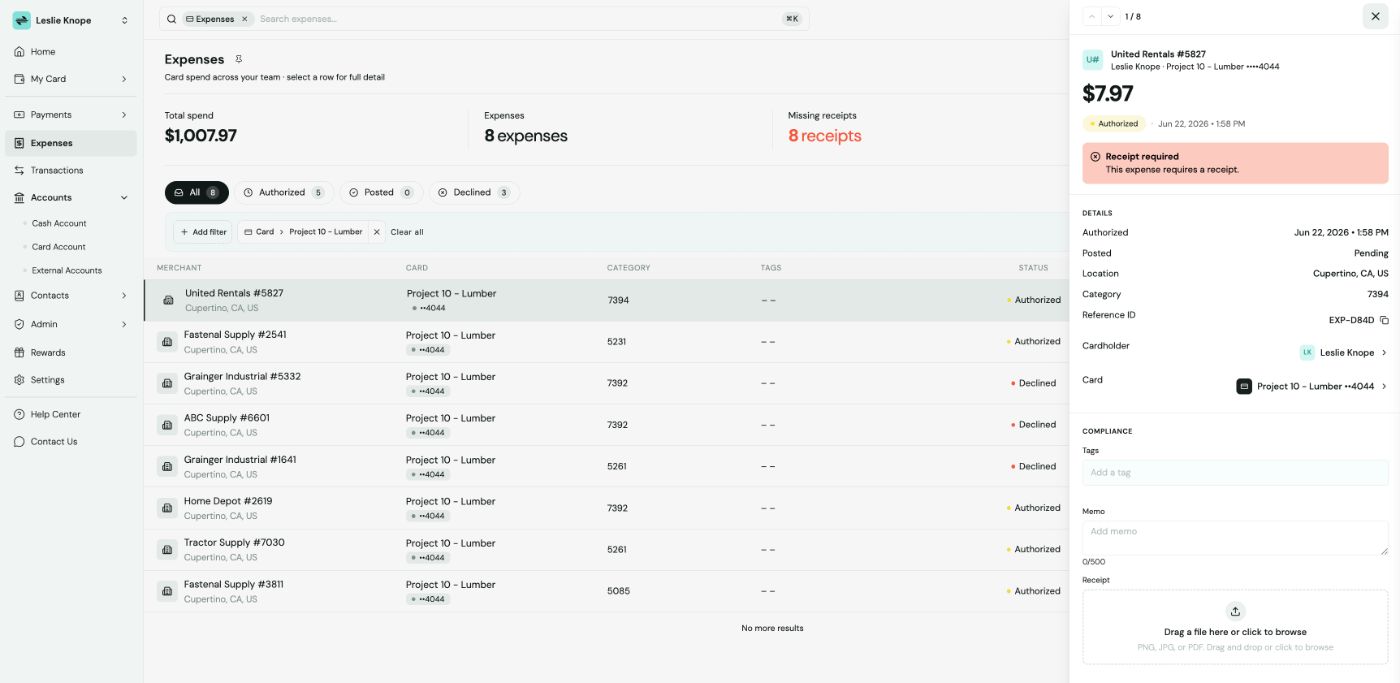Expand the My Card chevron
Image resolution: width=1400 pixels, height=683 pixels.
(124, 79)
